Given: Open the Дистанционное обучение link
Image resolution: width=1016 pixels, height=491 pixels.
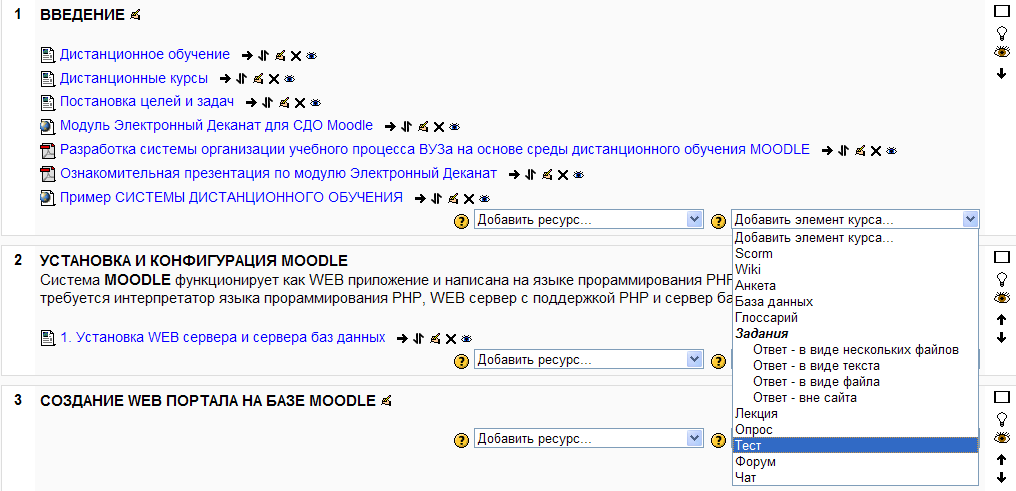Looking at the screenshot, I should (145, 54).
